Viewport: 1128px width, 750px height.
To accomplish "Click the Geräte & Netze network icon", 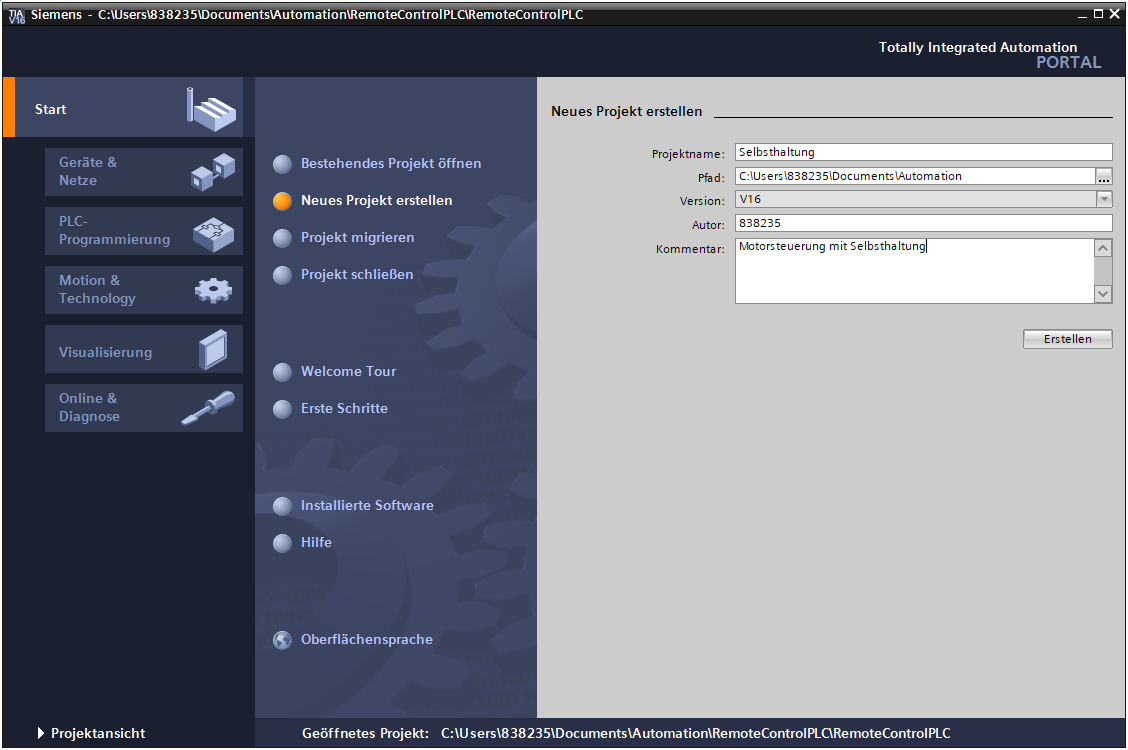I will [213, 172].
